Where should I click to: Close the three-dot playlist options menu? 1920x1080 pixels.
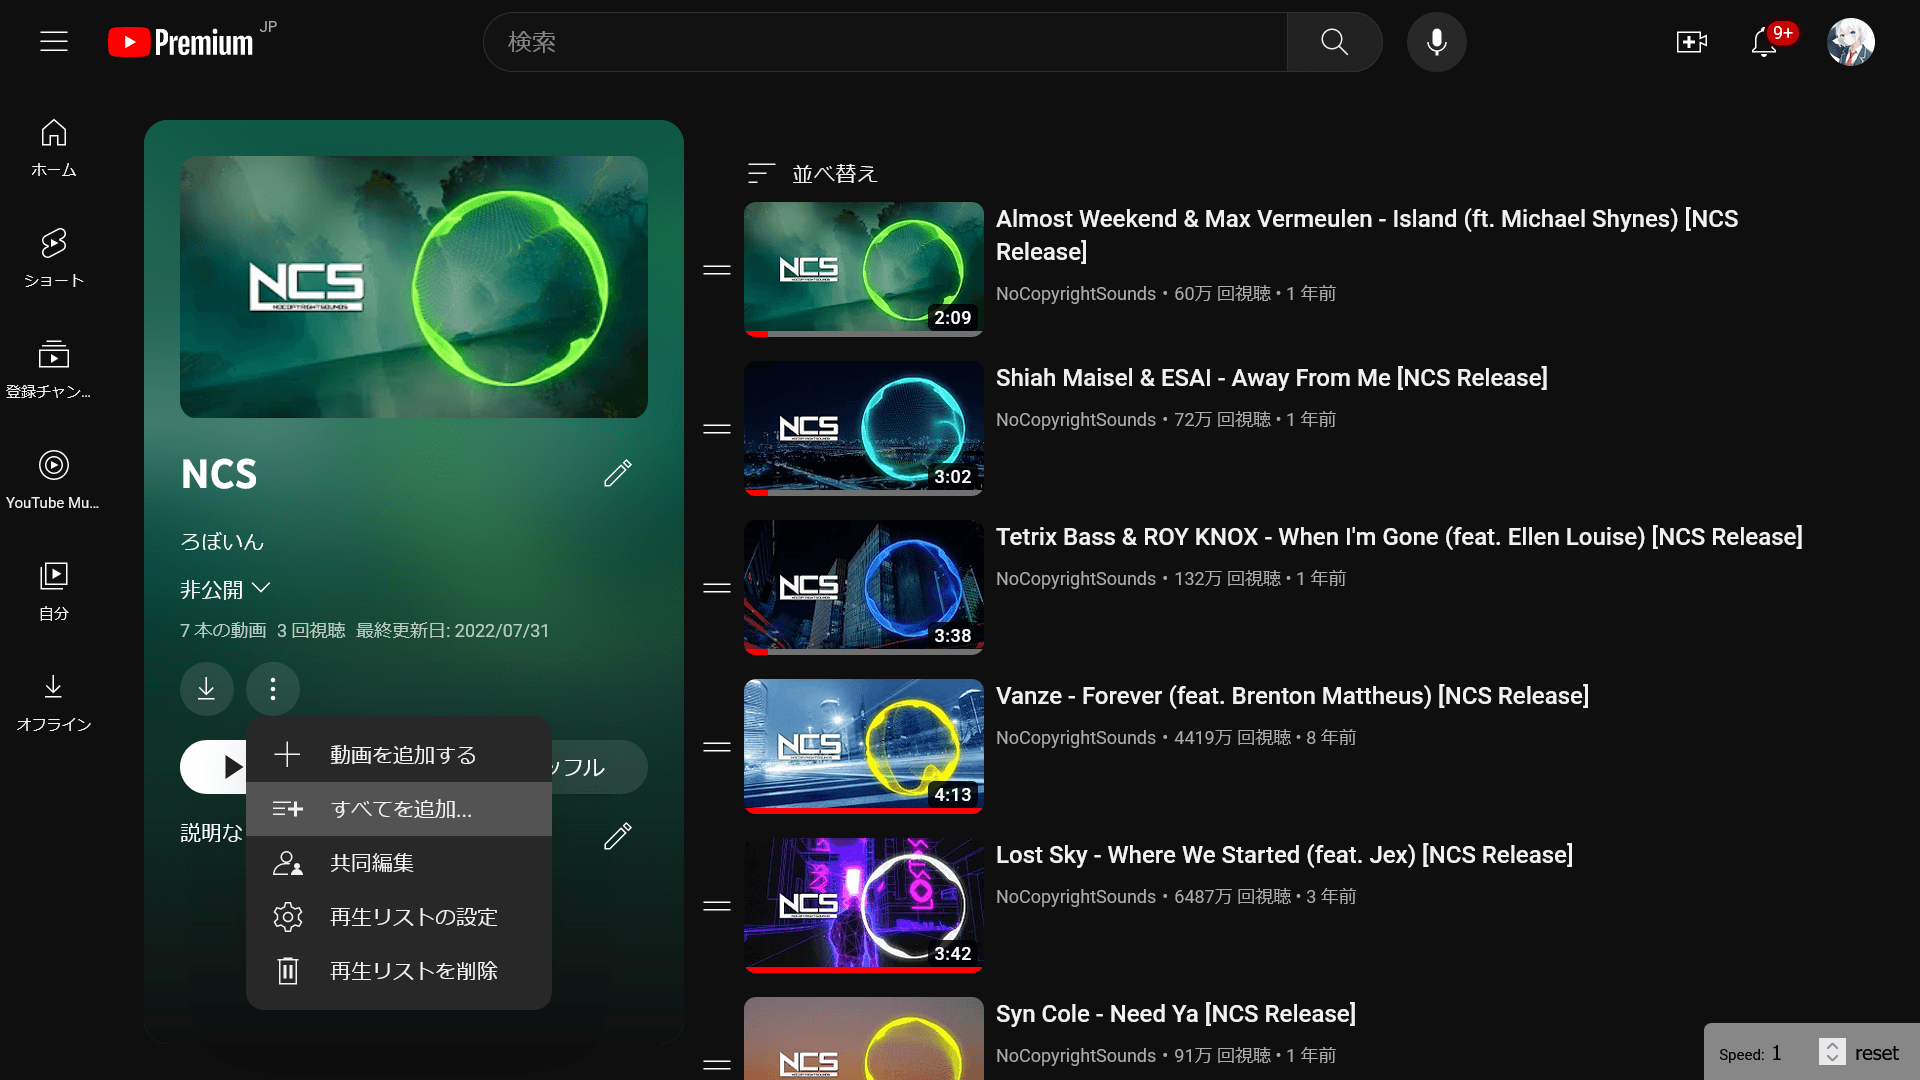pyautogui.click(x=273, y=689)
